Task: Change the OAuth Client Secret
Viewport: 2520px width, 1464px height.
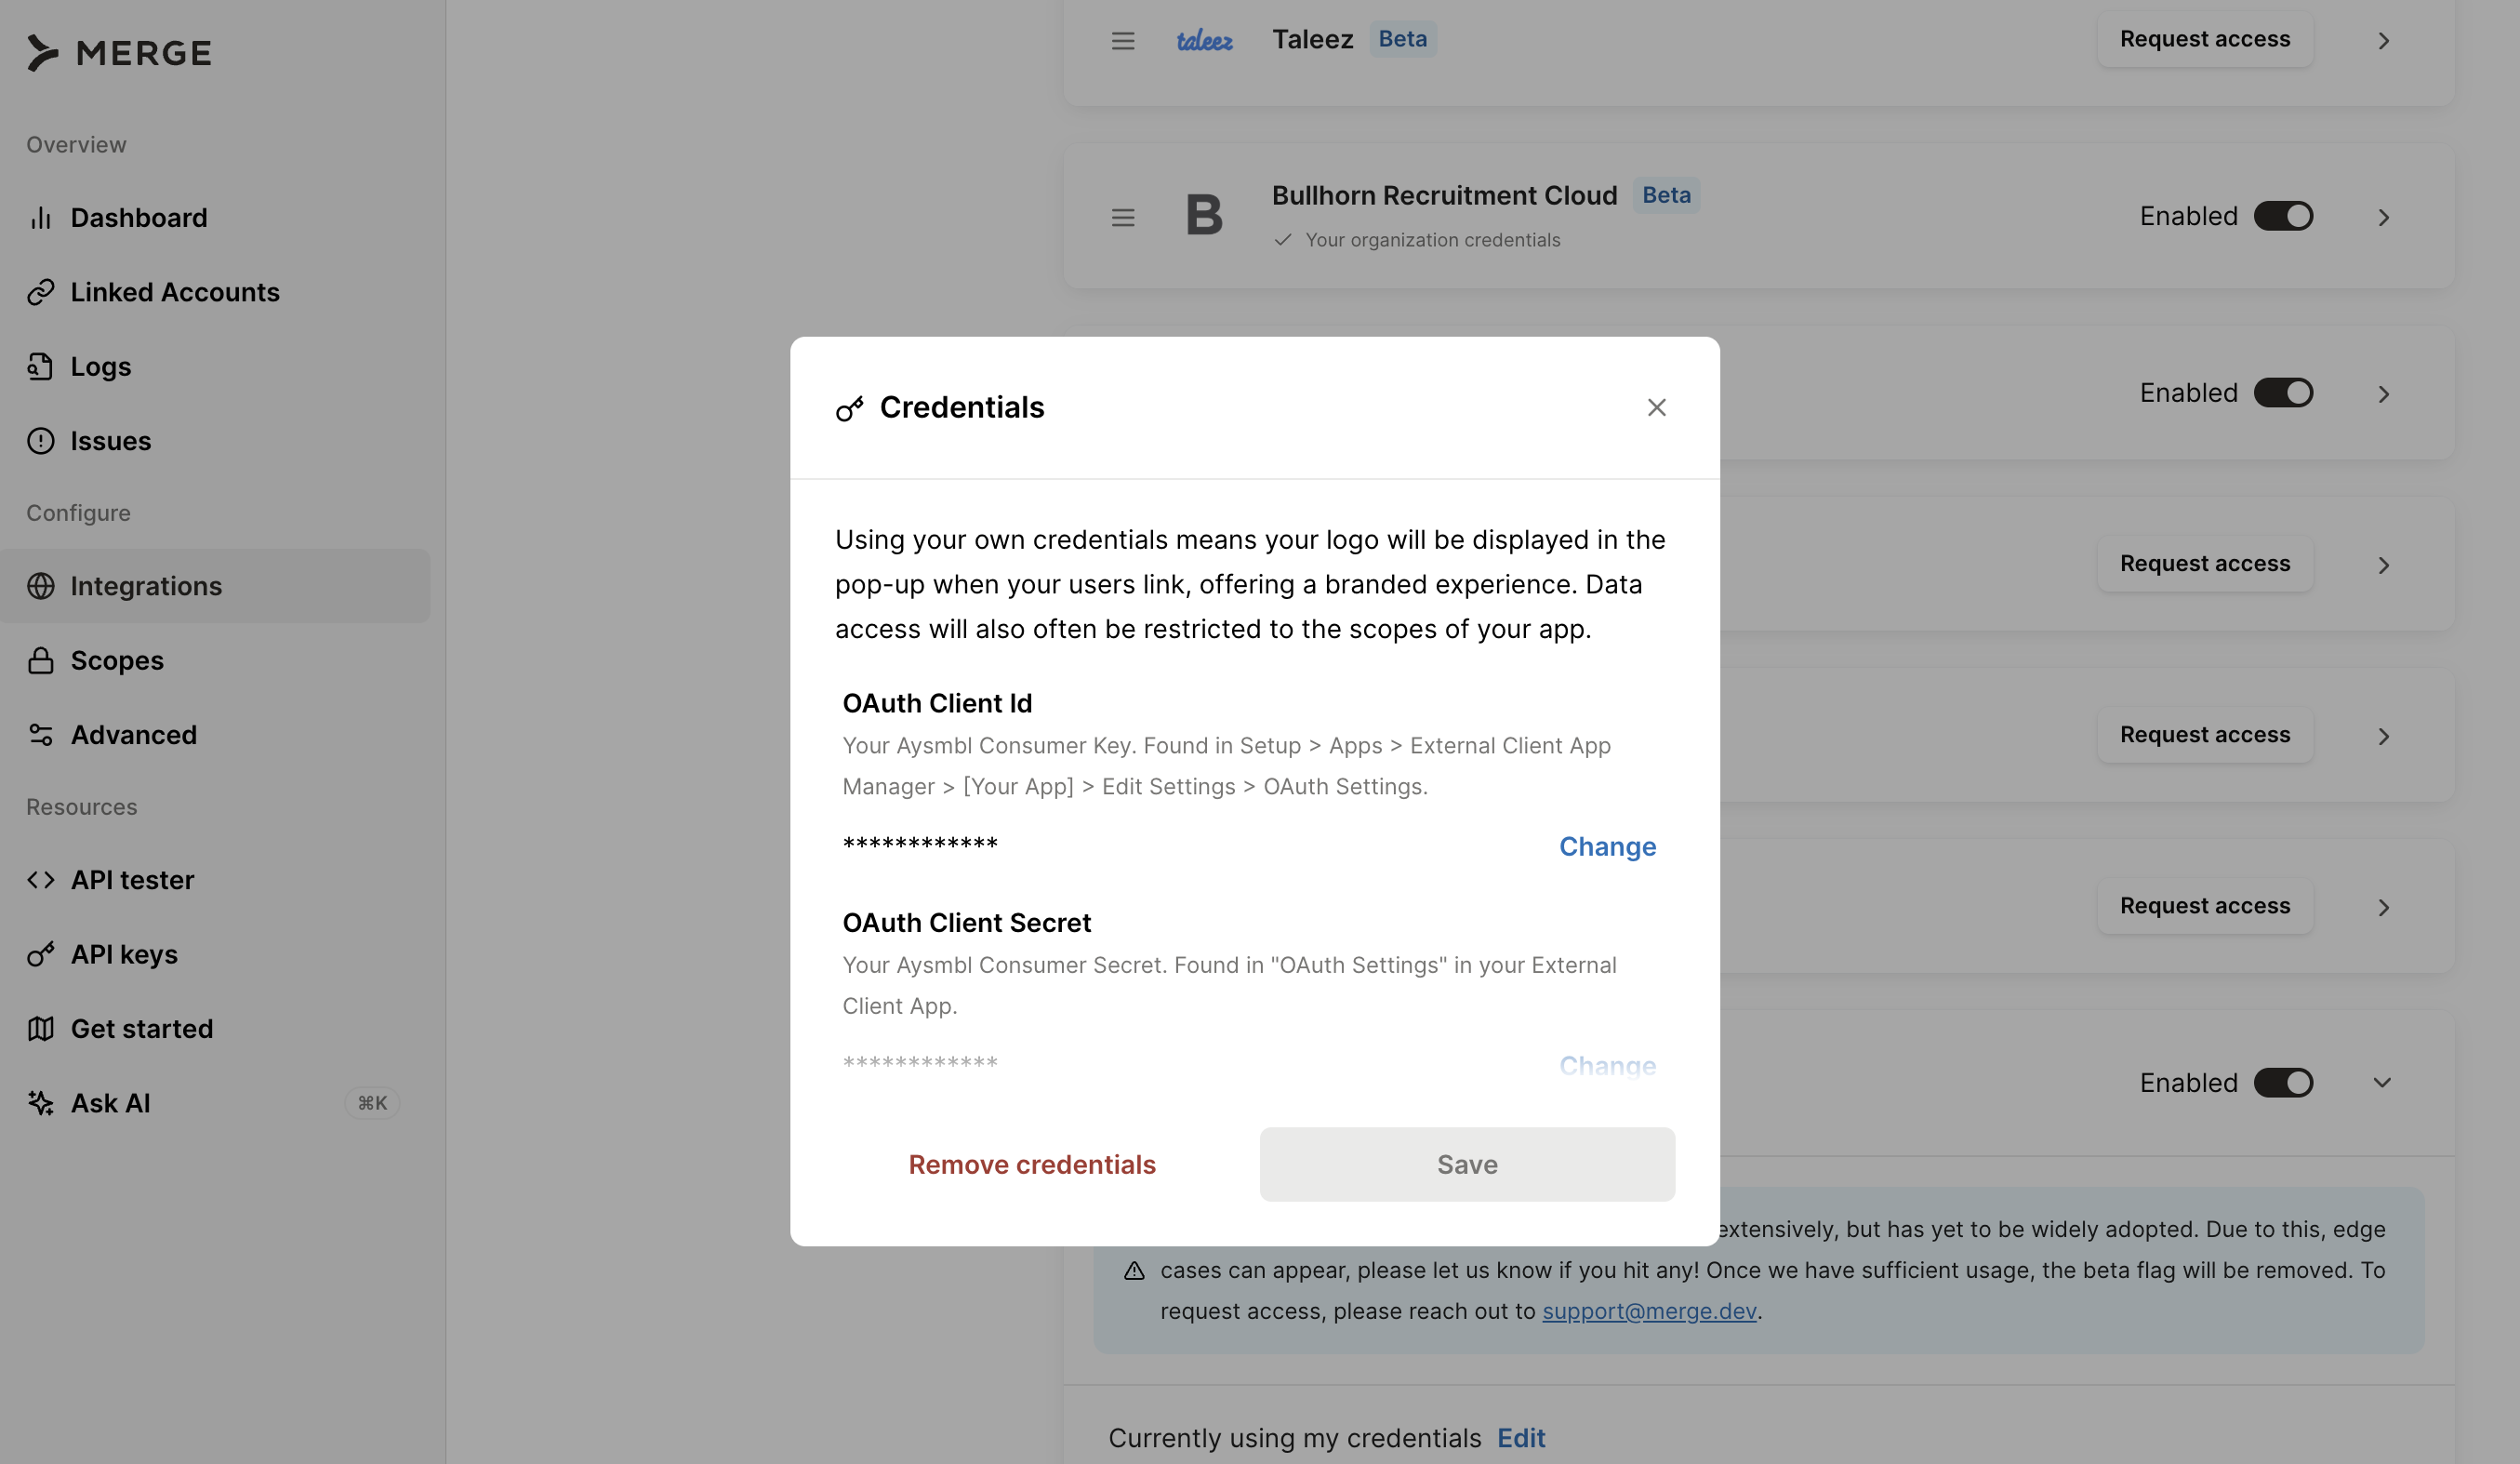Action: tap(1607, 1066)
